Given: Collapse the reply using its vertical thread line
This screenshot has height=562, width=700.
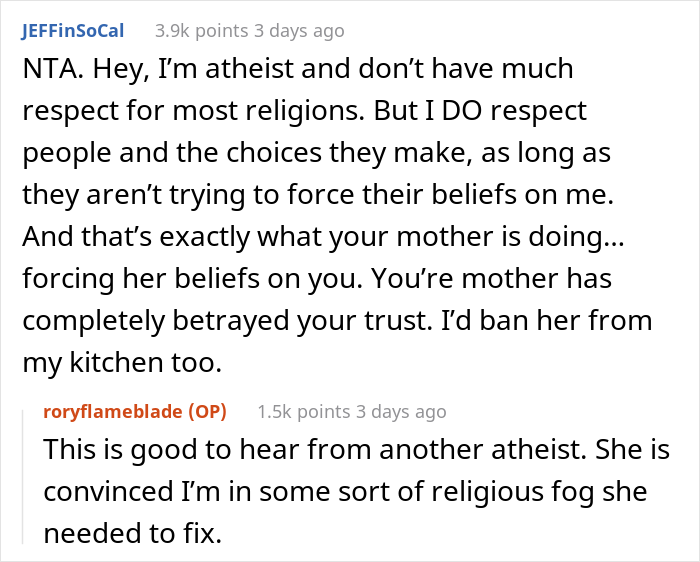Looking at the screenshot, I should pyautogui.click(x=23, y=475).
